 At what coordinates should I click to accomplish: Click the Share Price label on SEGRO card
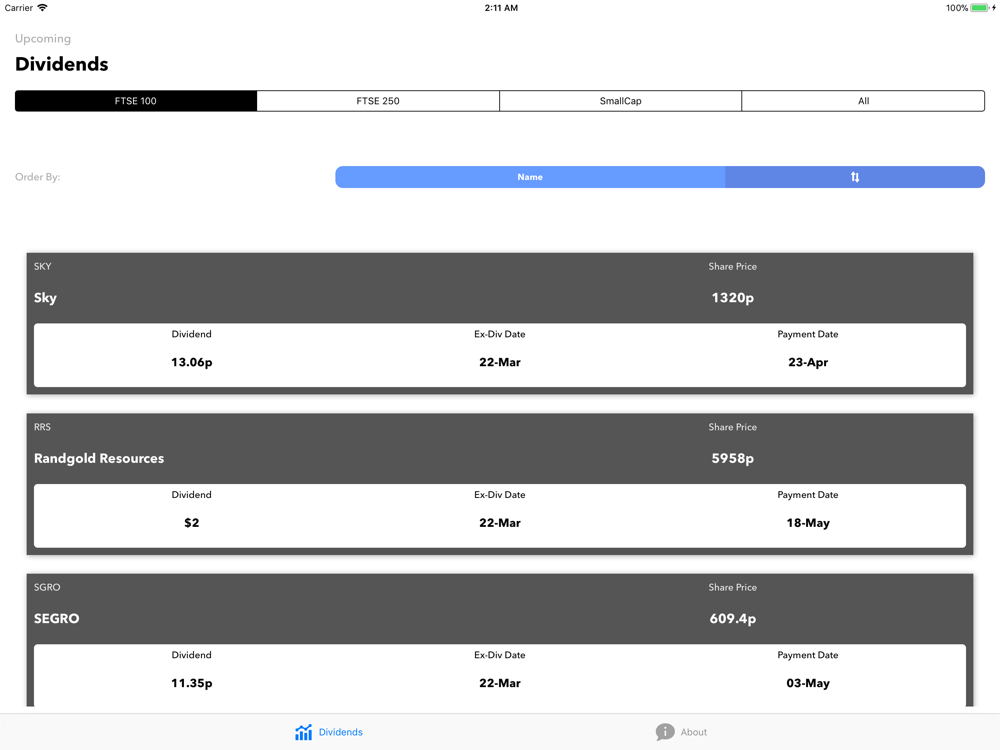coord(733,587)
